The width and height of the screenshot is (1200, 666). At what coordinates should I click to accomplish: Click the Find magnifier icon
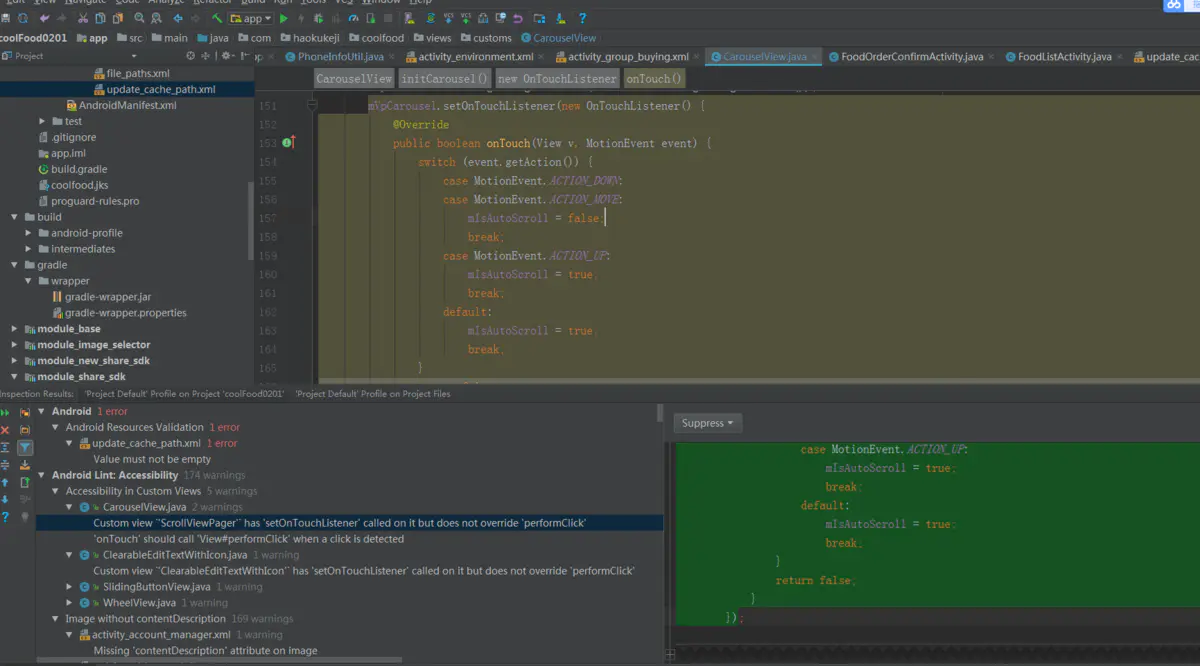[x=139, y=18]
